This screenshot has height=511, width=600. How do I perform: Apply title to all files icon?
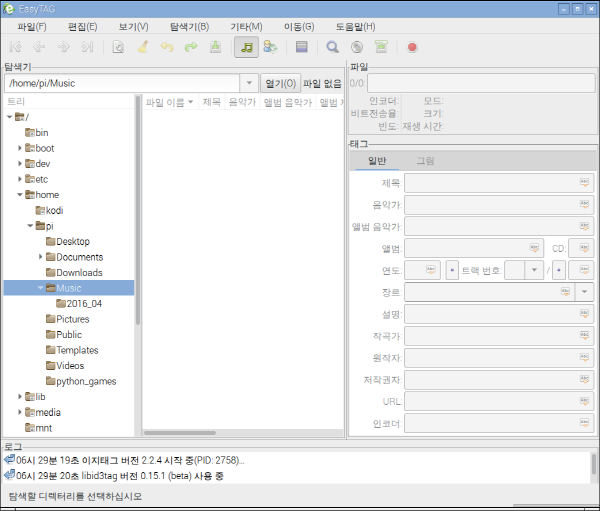584,183
